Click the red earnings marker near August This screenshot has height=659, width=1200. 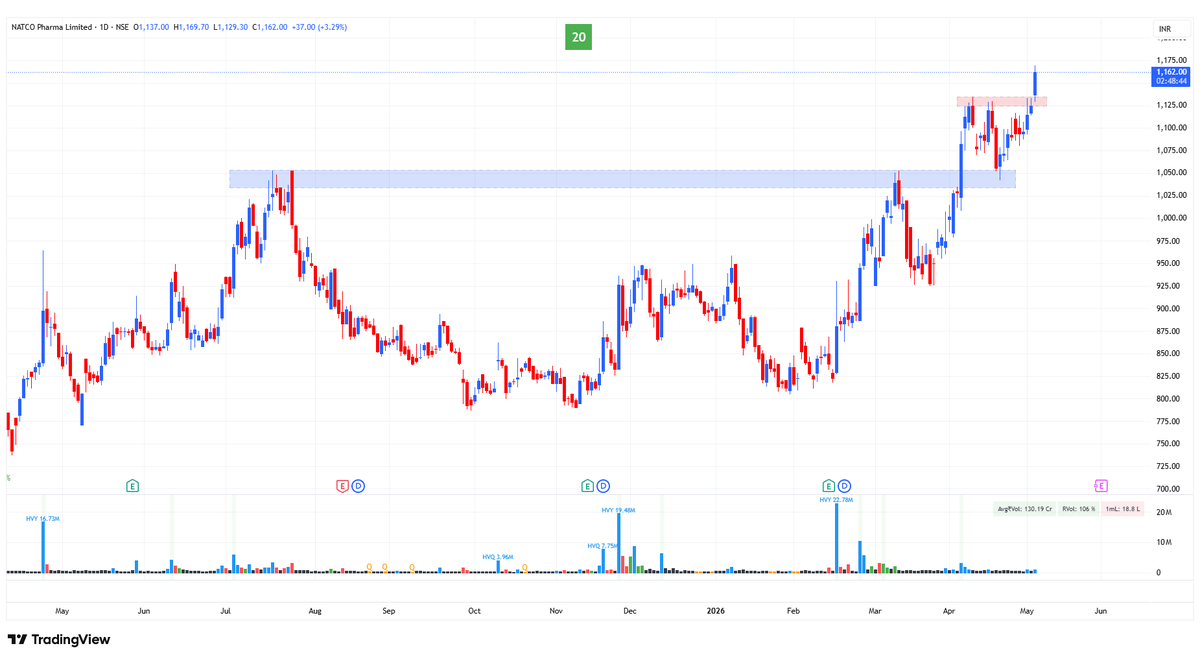tap(342, 486)
